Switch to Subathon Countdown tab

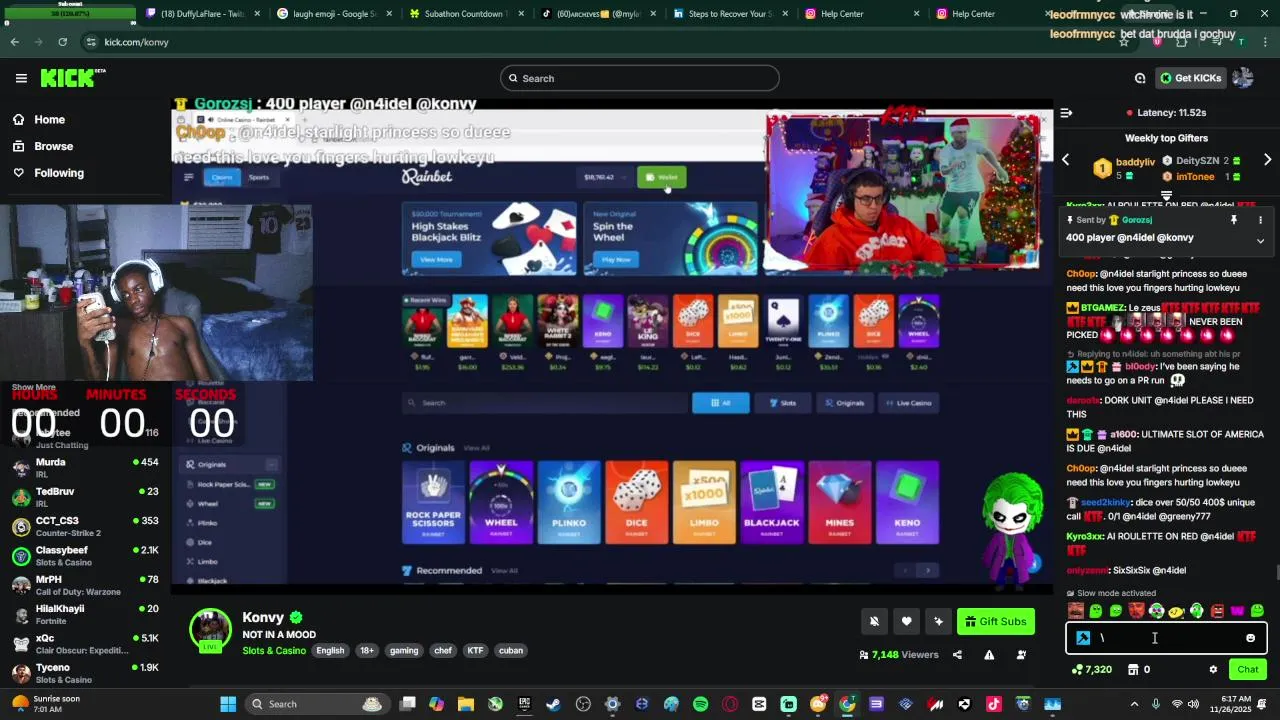coord(465,14)
